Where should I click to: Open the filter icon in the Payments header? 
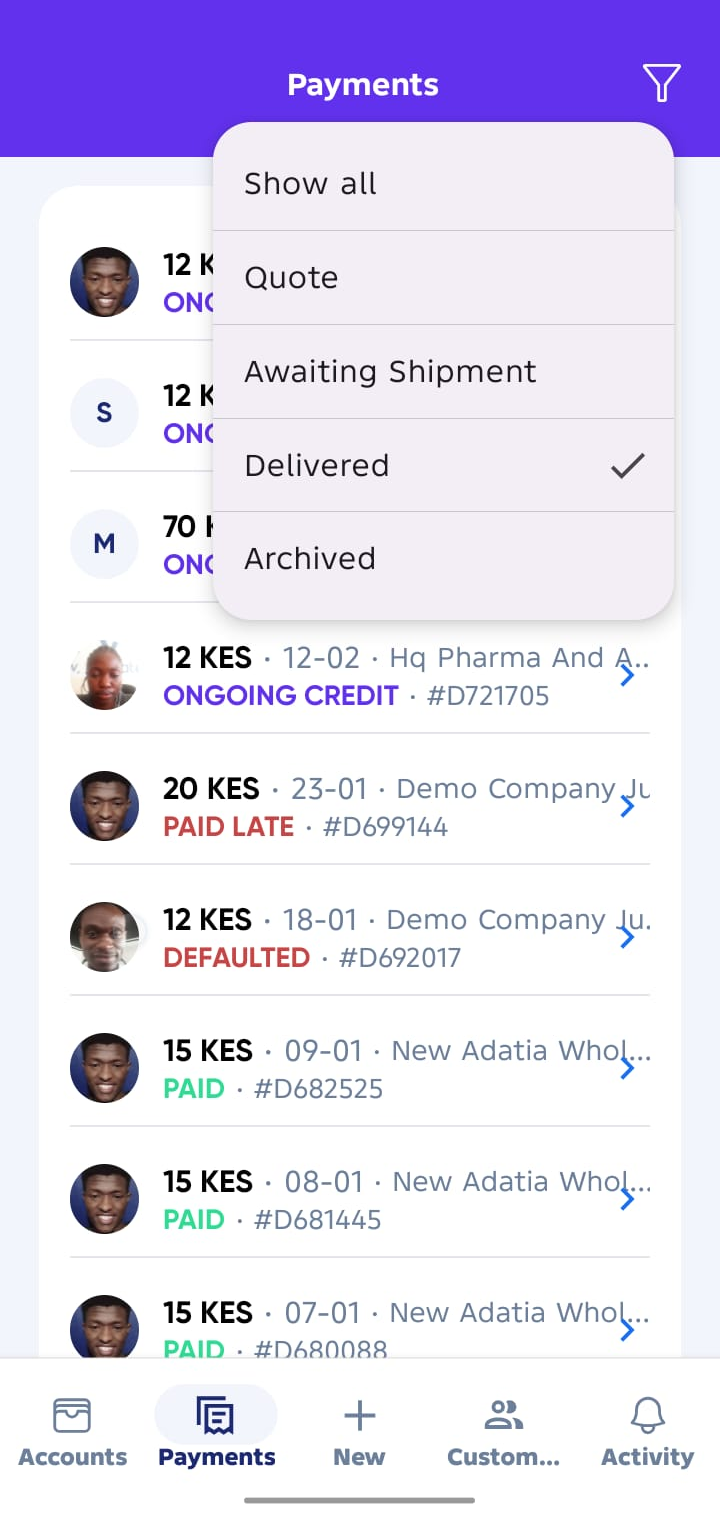(x=661, y=84)
